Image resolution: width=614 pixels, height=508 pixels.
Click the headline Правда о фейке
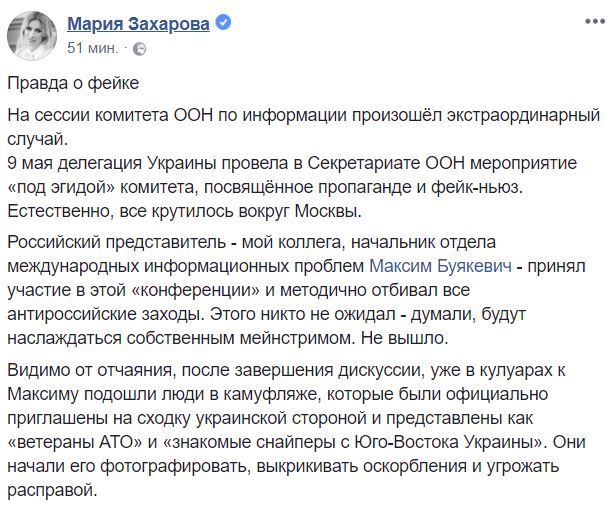73,83
